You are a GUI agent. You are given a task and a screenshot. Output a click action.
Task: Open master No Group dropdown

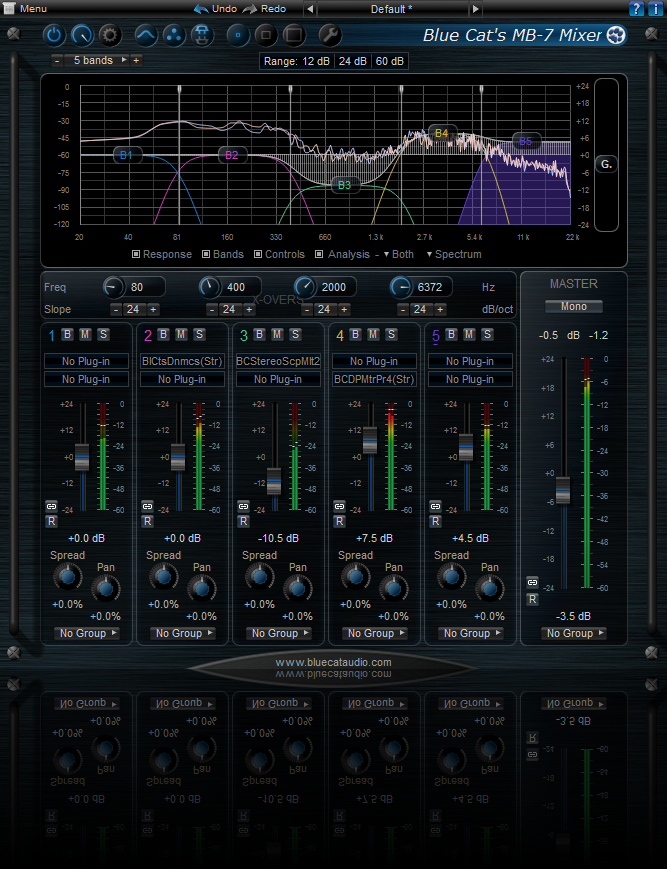[x=573, y=633]
